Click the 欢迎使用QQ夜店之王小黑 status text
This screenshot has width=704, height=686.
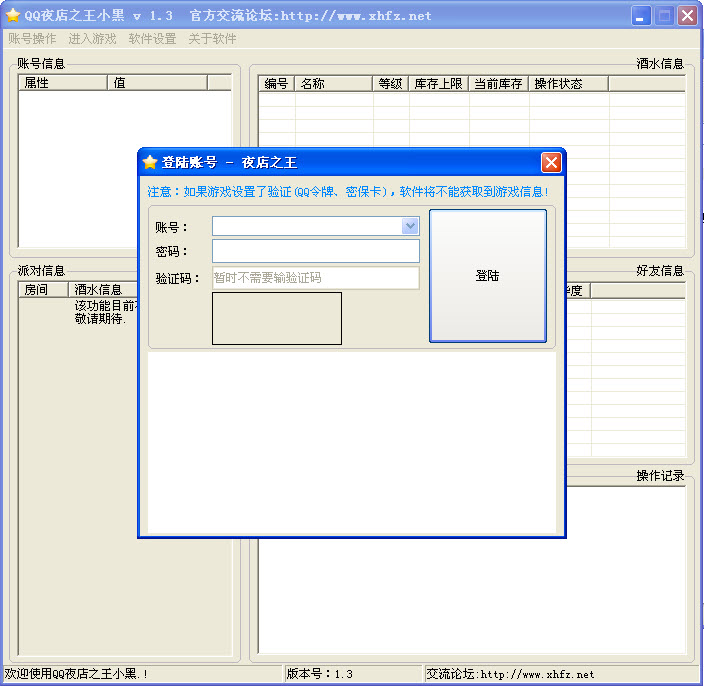click(x=76, y=674)
